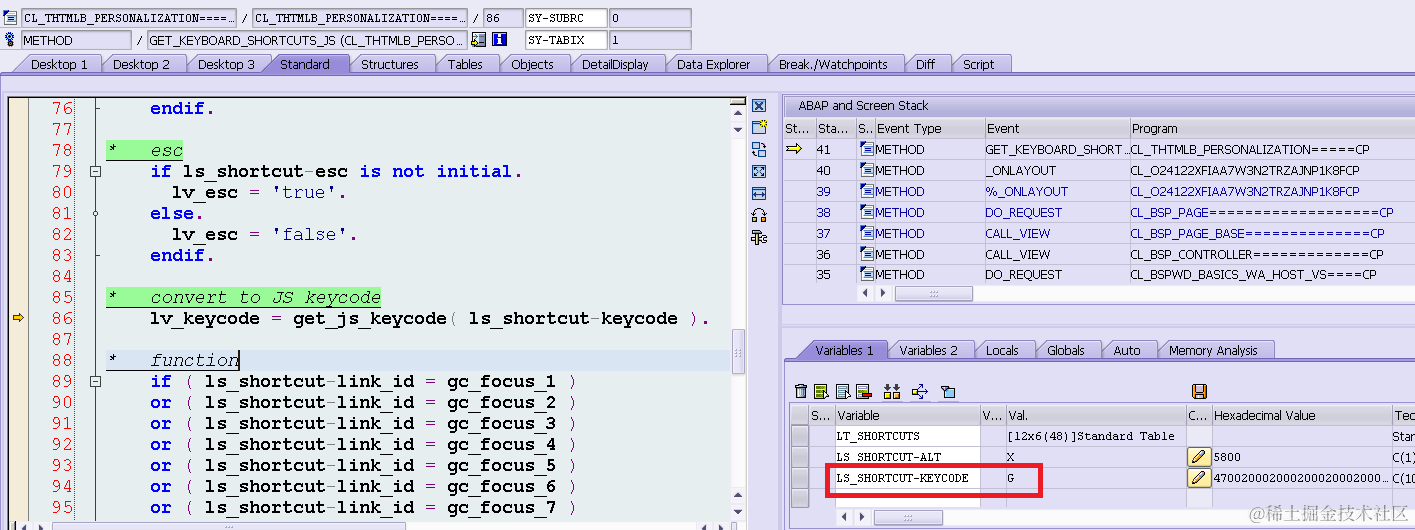Switch to the Diff tab
The image size is (1415, 530).
click(x=925, y=64)
